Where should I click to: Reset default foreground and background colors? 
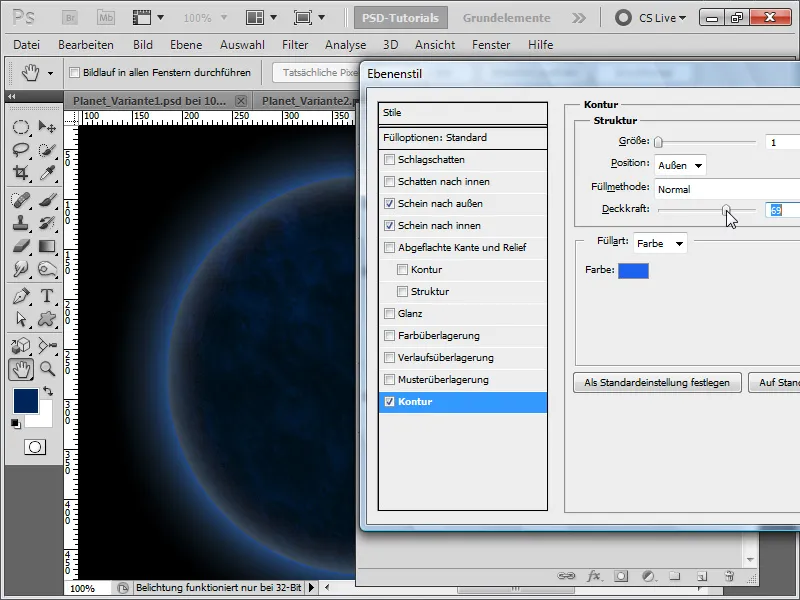tap(16, 423)
